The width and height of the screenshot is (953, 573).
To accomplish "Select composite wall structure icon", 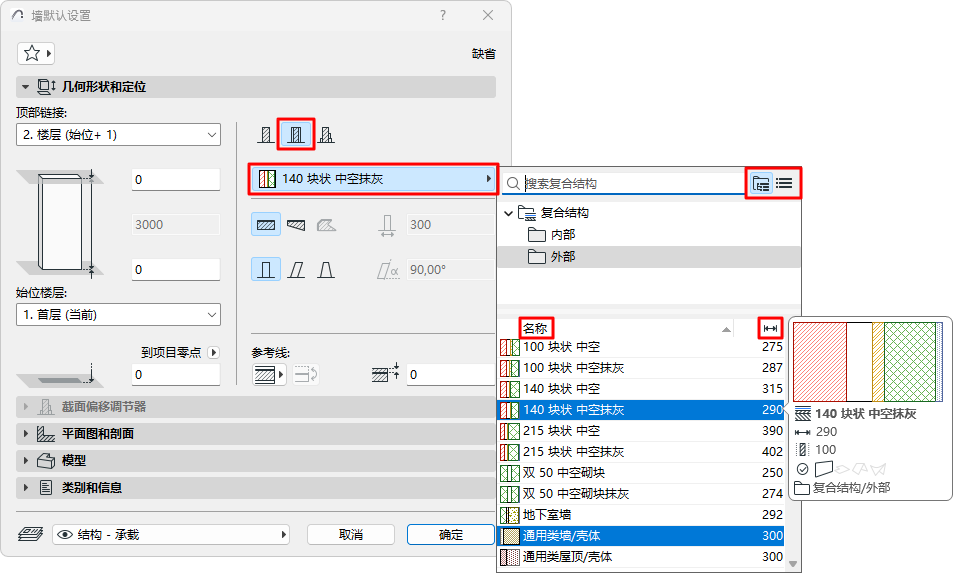I will 296,134.
